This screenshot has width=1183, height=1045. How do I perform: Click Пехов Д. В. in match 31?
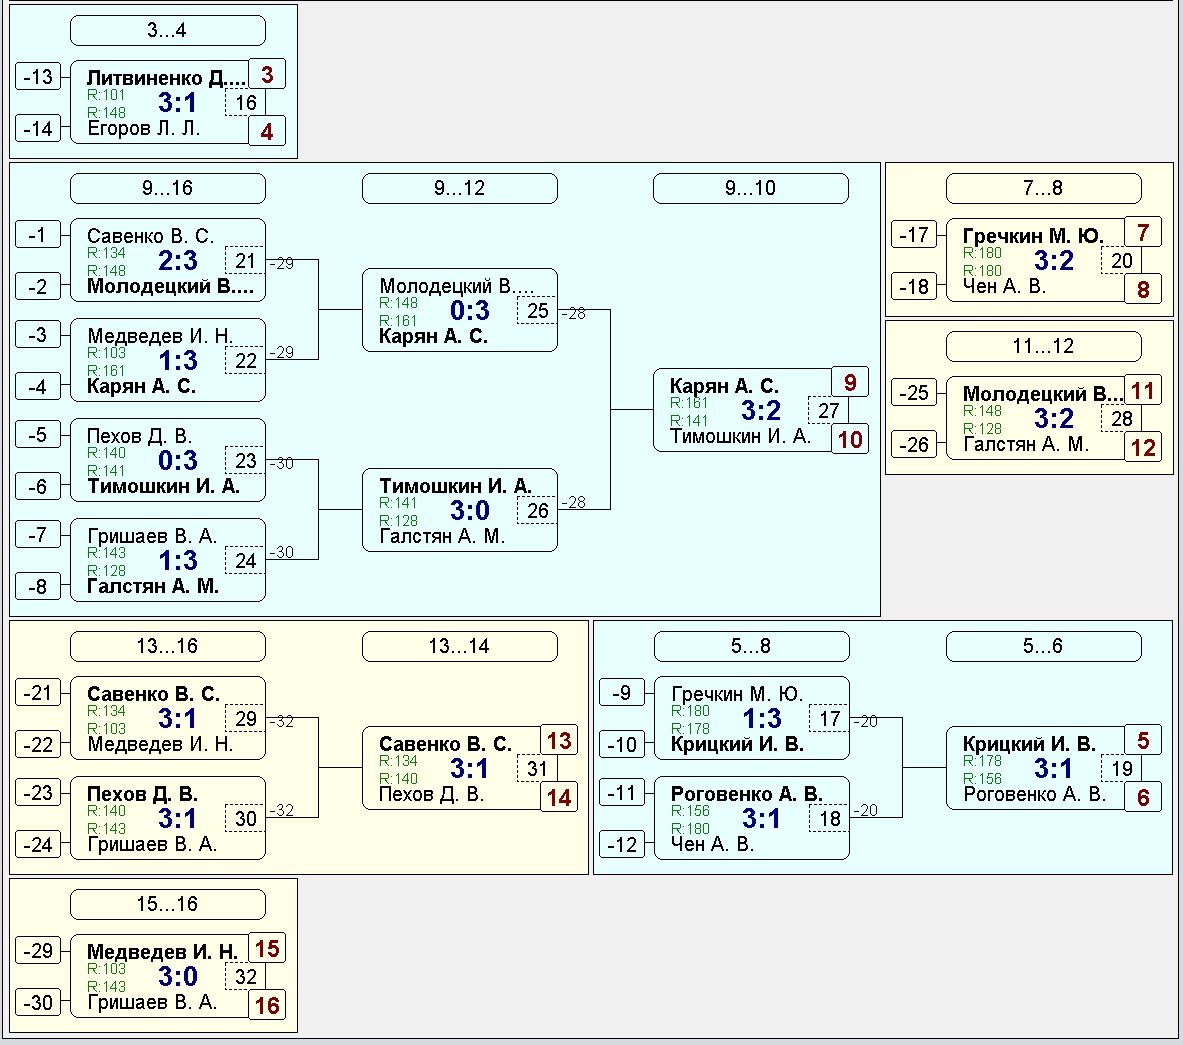pyautogui.click(x=431, y=795)
